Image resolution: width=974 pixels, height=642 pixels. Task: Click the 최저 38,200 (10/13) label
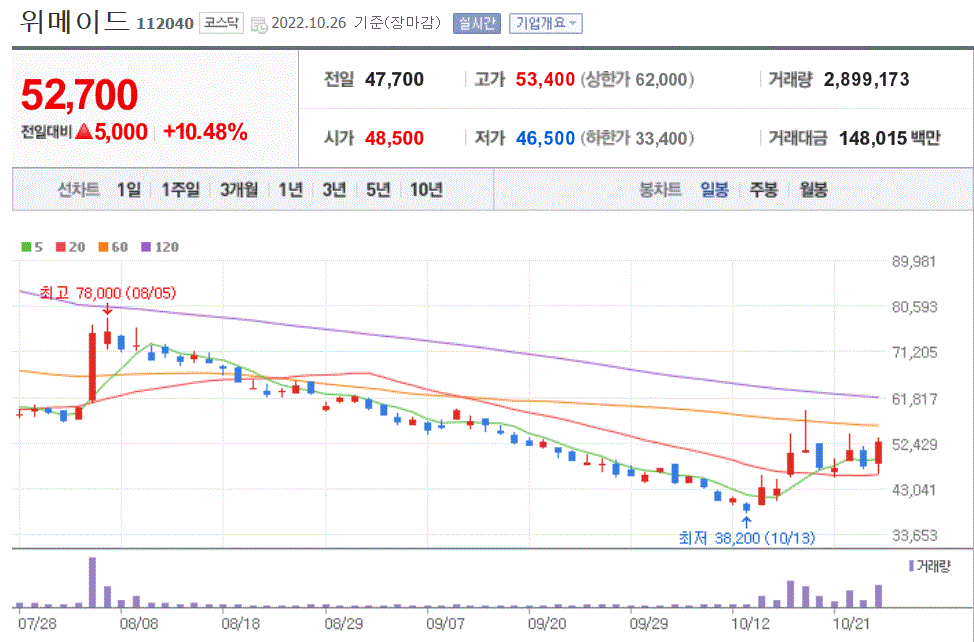click(747, 538)
